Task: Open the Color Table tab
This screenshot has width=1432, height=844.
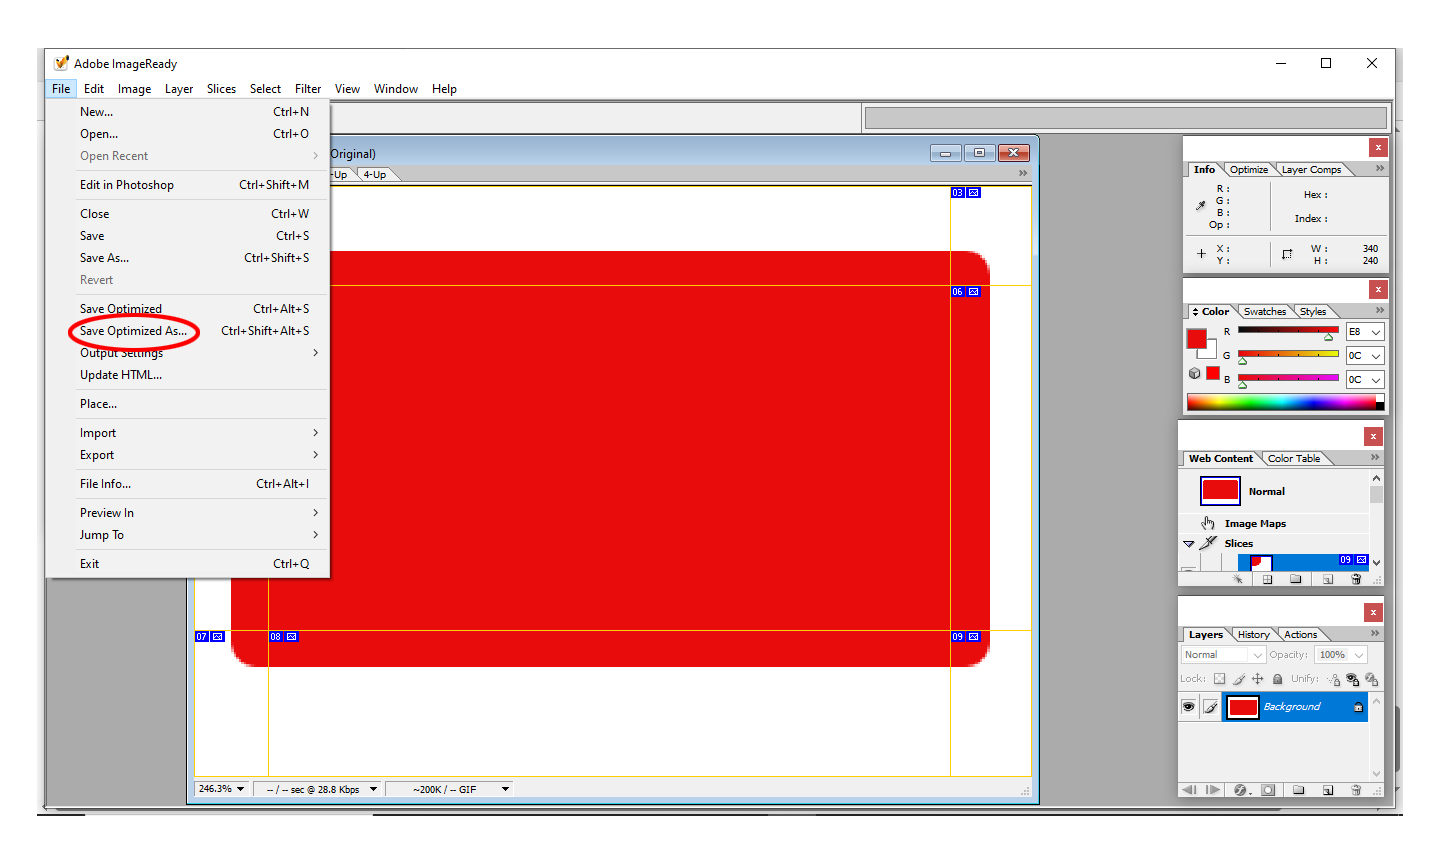Action: point(1293,459)
